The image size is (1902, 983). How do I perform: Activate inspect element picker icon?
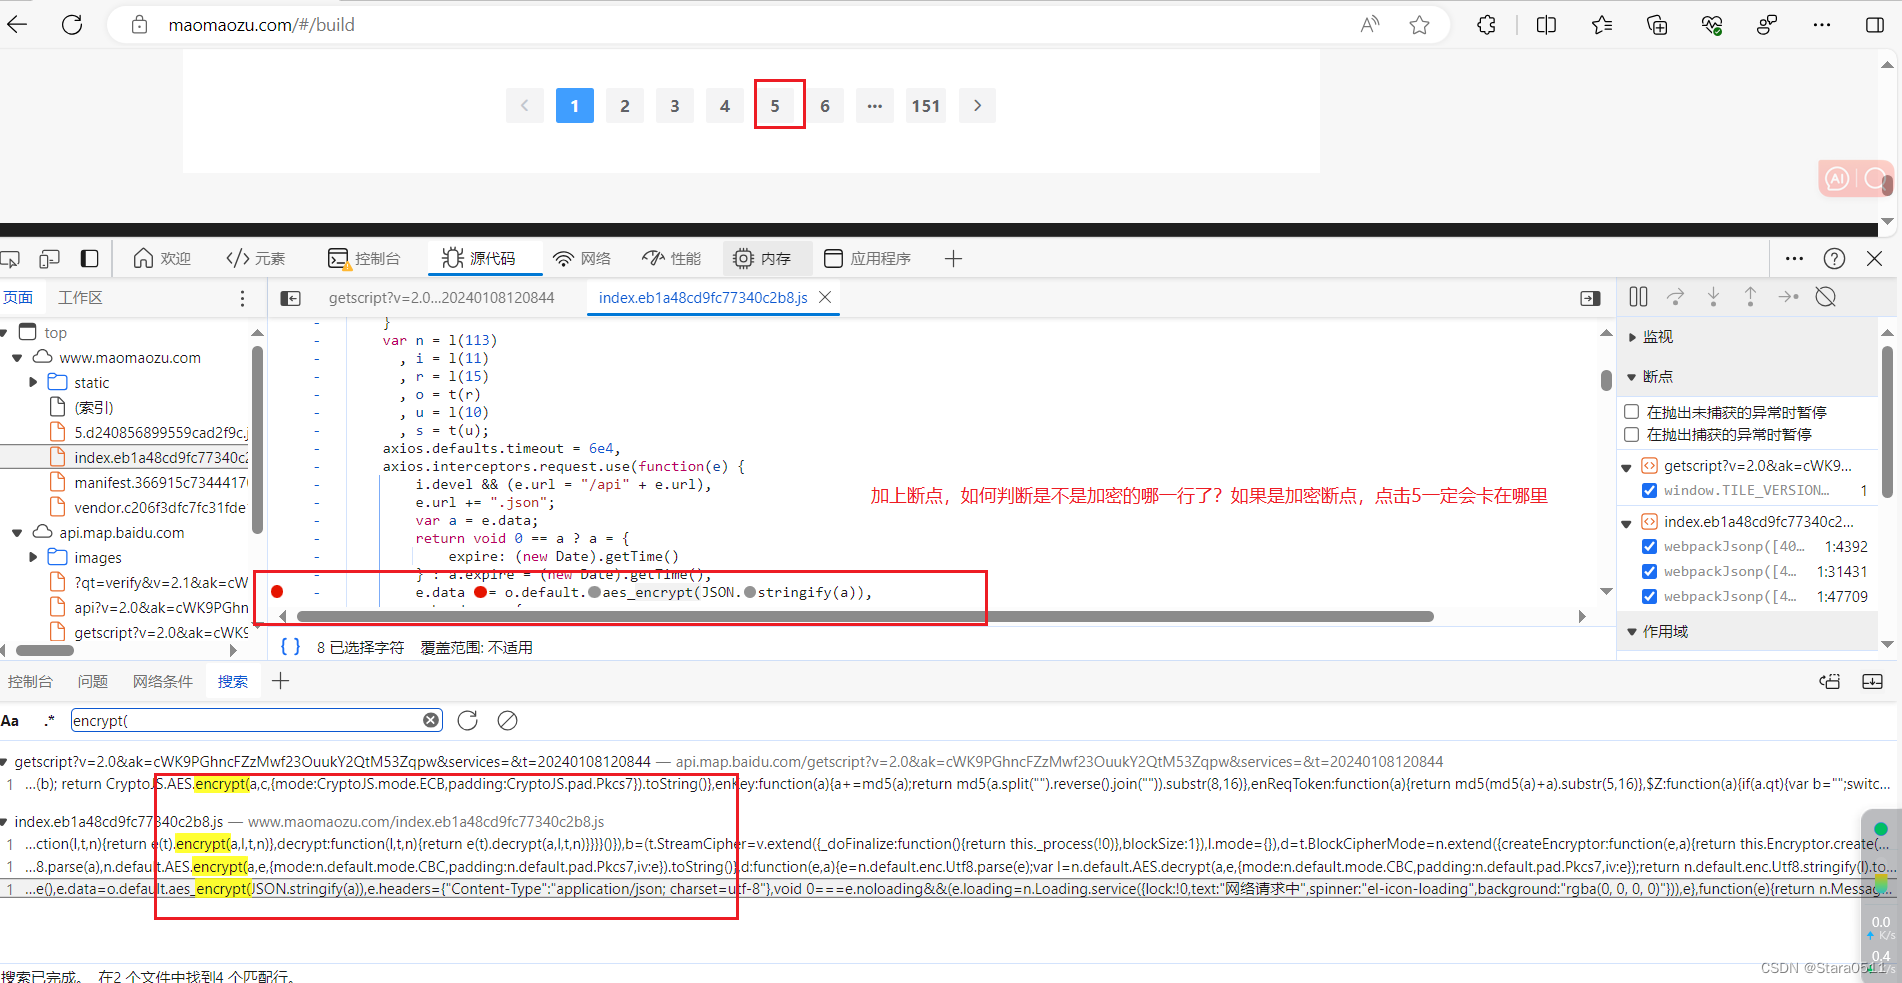pos(10,259)
